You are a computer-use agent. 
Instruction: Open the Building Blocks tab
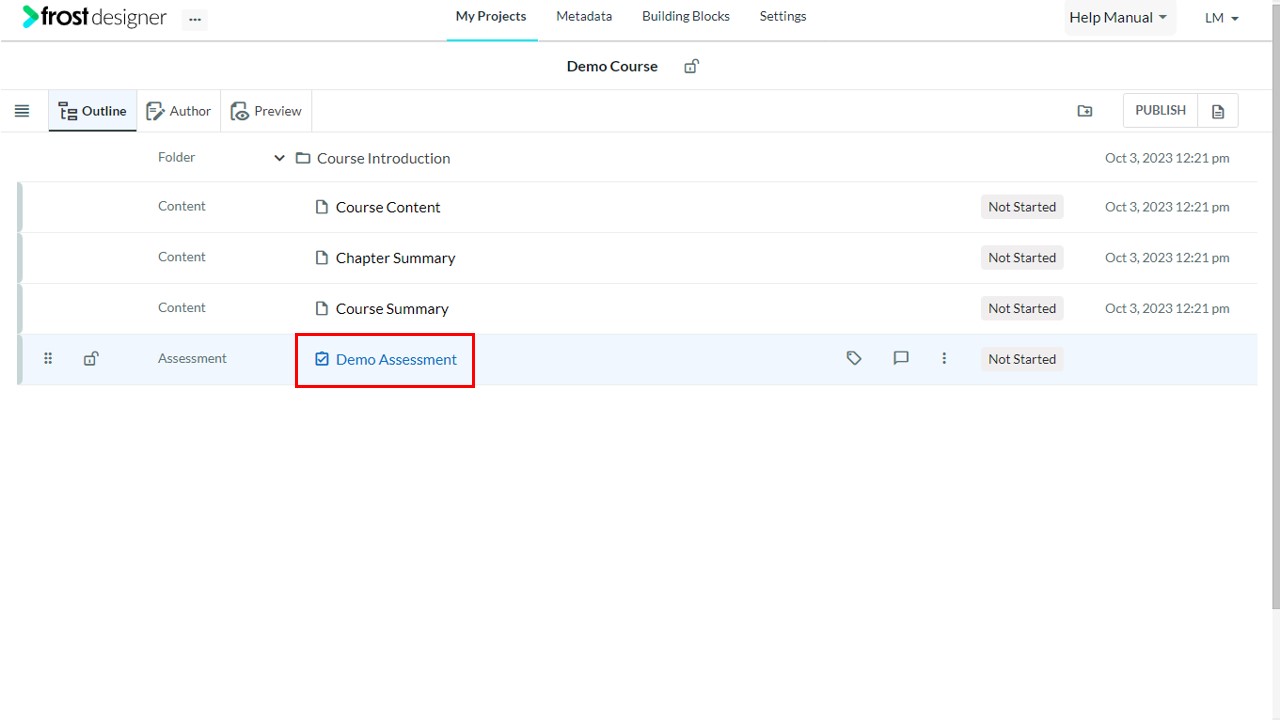686,17
